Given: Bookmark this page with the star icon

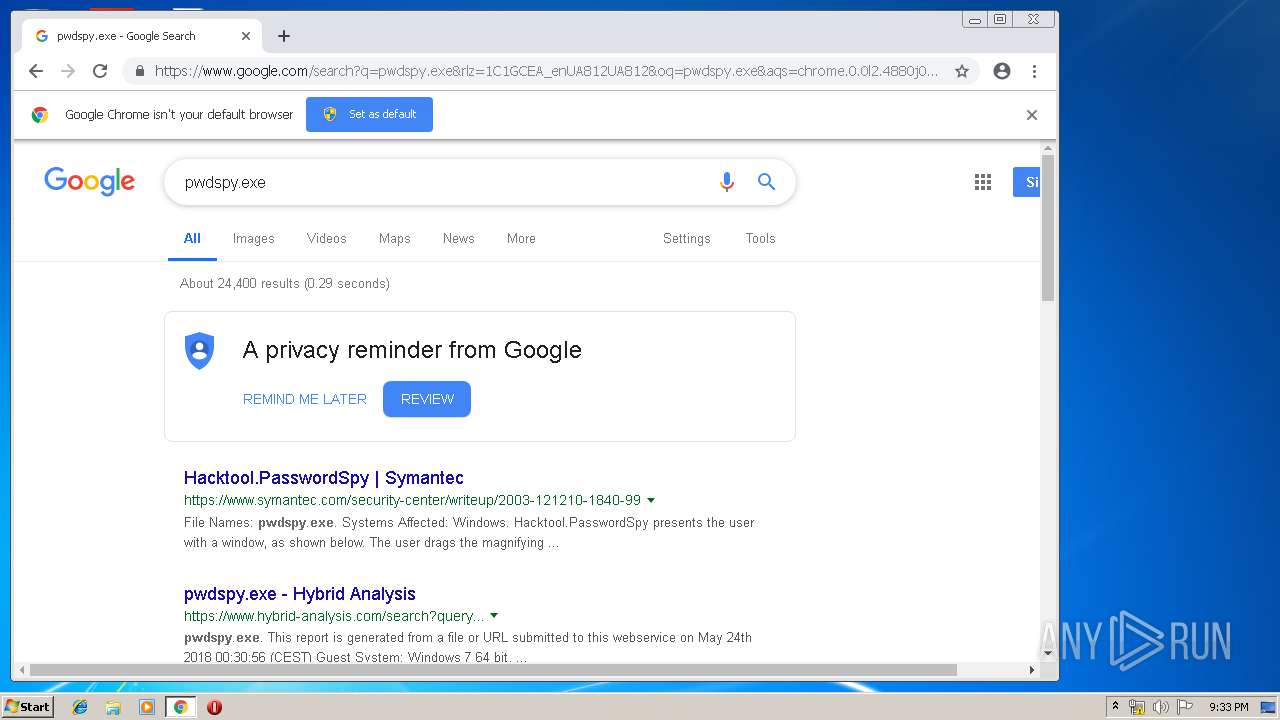Looking at the screenshot, I should point(962,71).
